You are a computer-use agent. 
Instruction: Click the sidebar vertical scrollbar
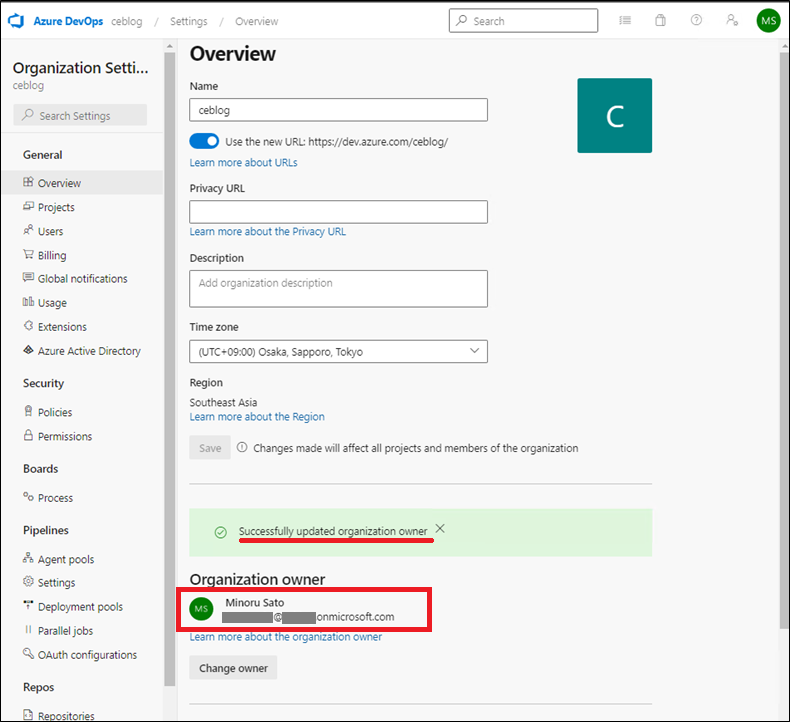[170, 369]
